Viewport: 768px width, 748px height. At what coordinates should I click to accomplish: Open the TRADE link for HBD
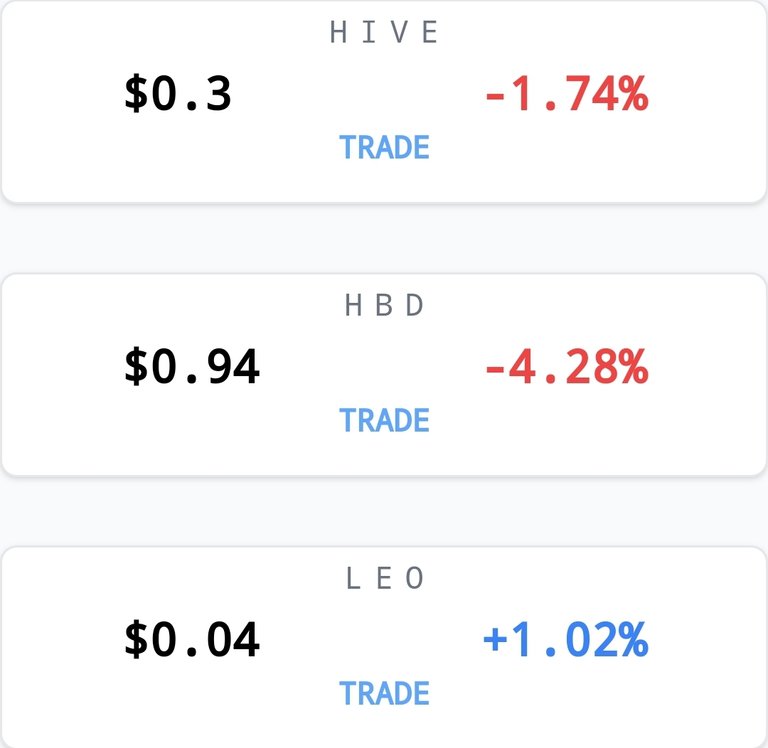384,420
